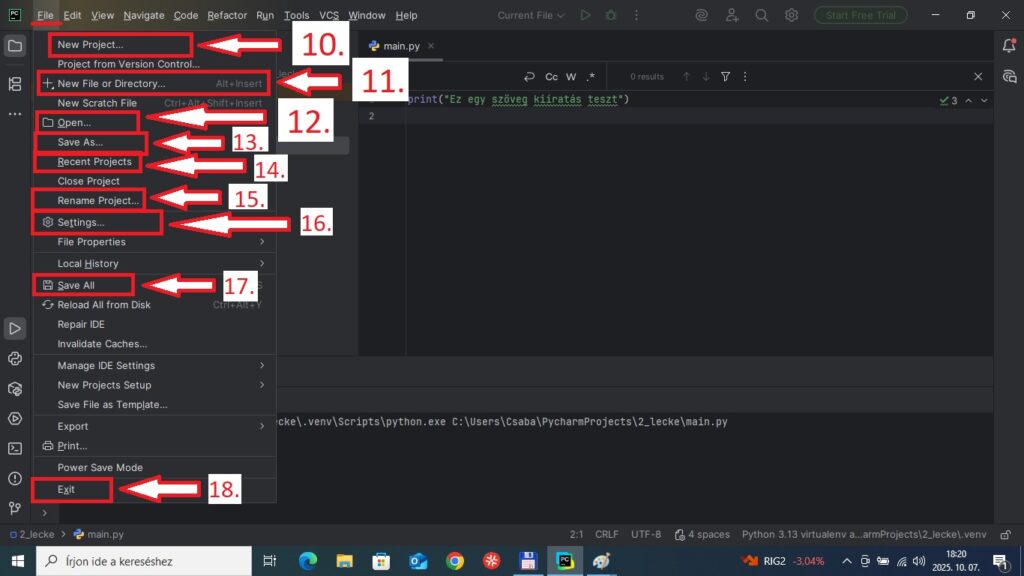The image size is (1024, 576).
Task: Select Settings... from the File menu
Action: (x=80, y=222)
